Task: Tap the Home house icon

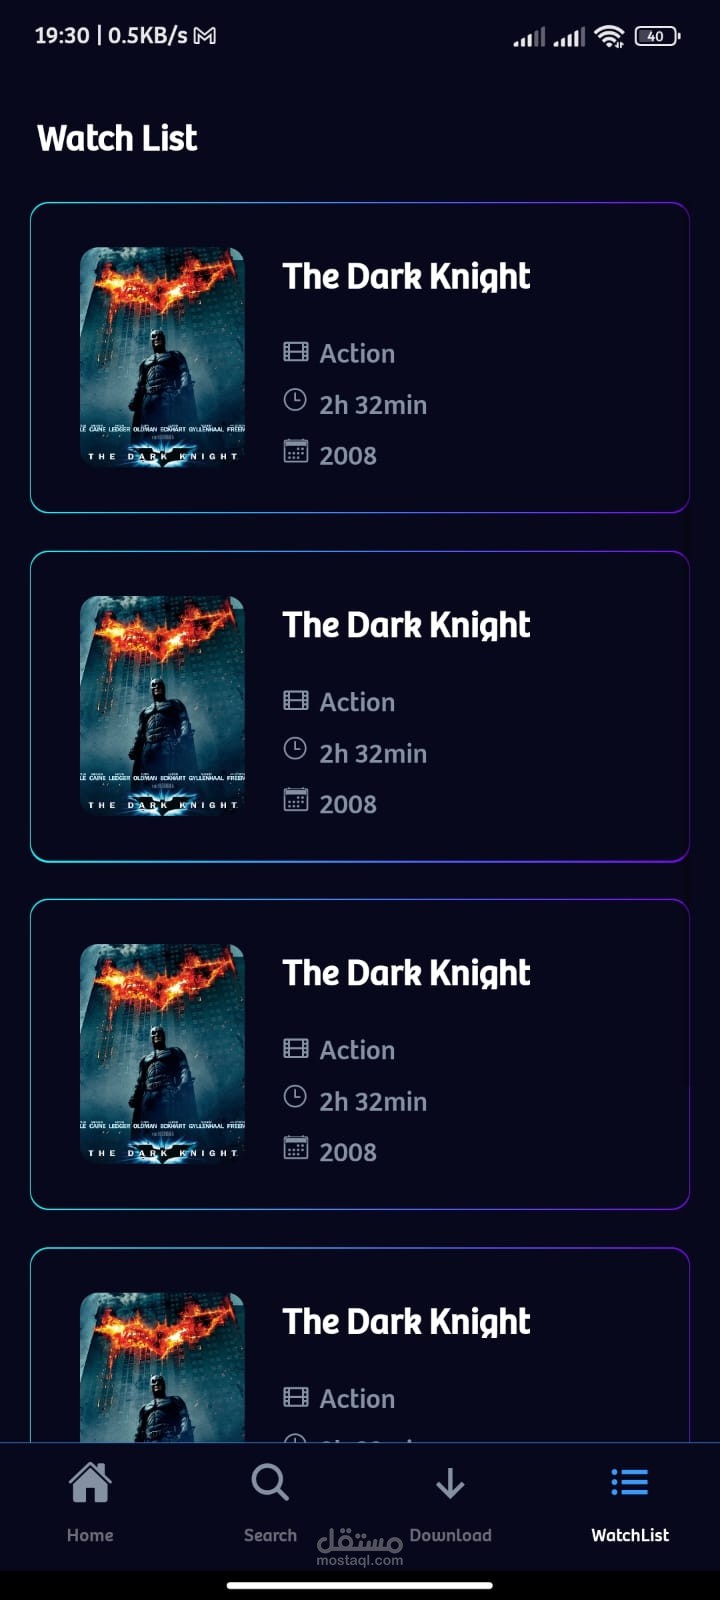Action: [90, 1483]
